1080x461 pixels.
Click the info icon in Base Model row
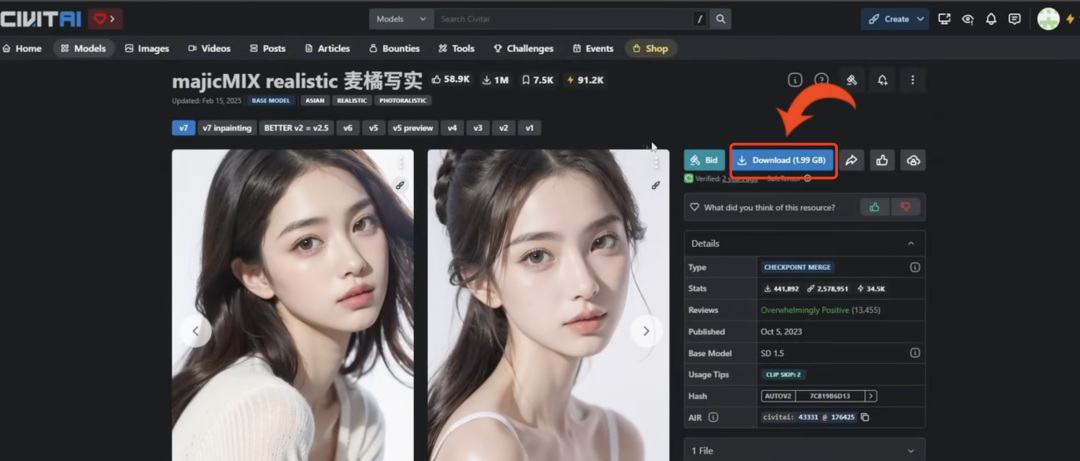915,353
